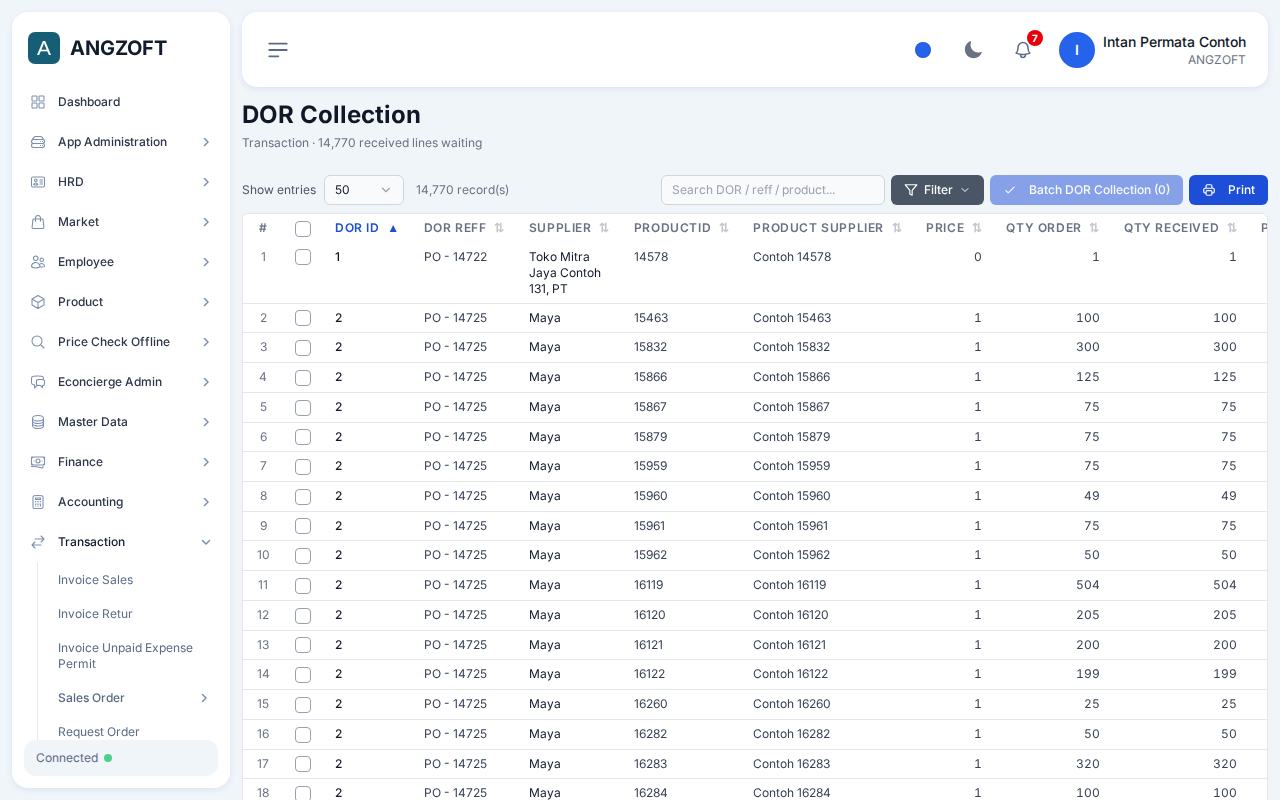Click the Product box icon

pyautogui.click(x=38, y=302)
